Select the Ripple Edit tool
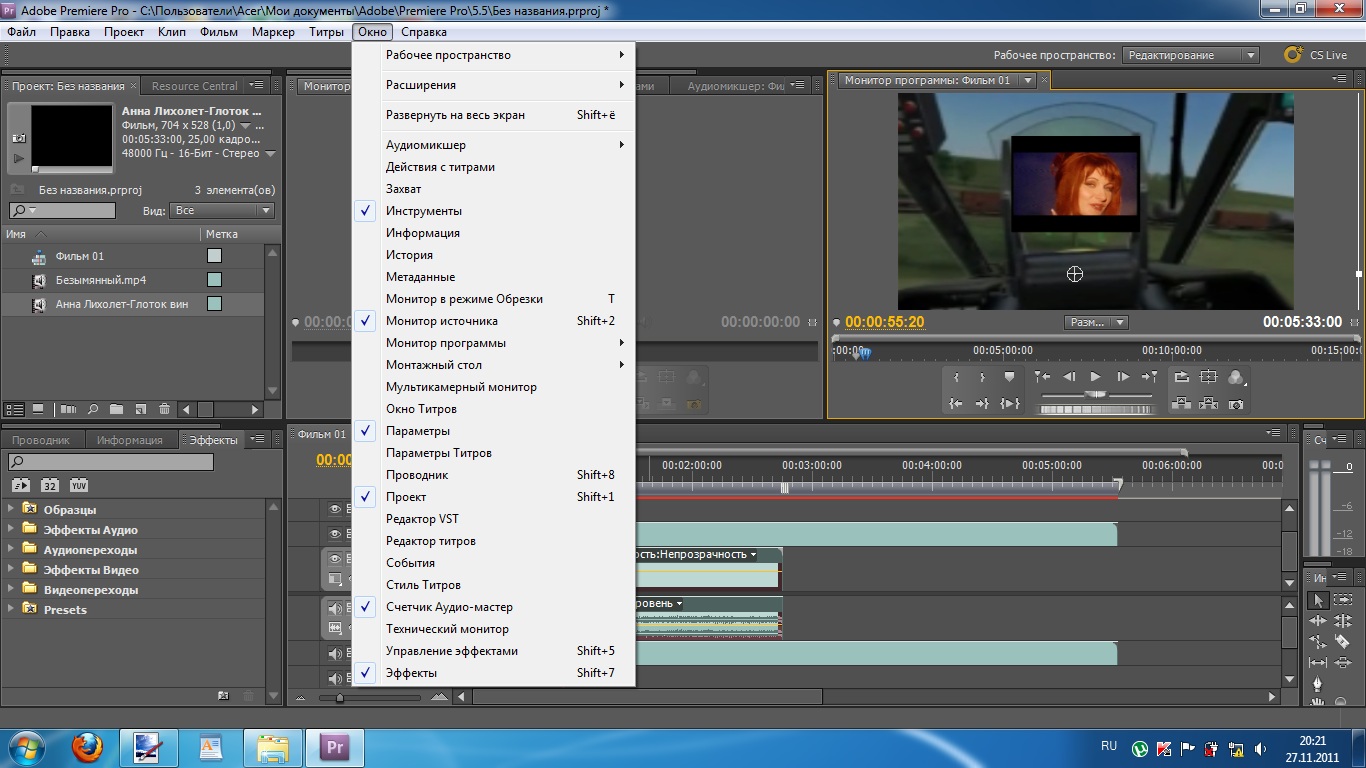 [x=1318, y=621]
